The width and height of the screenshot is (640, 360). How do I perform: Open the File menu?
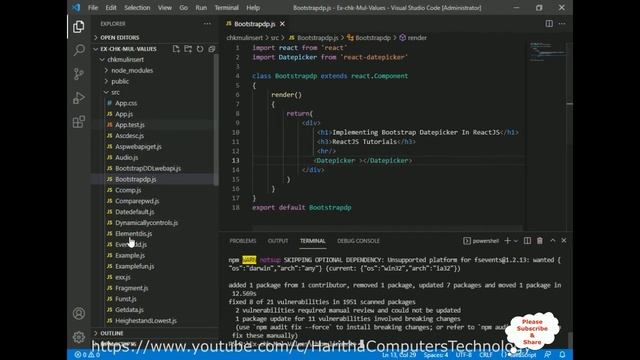pos(93,8)
